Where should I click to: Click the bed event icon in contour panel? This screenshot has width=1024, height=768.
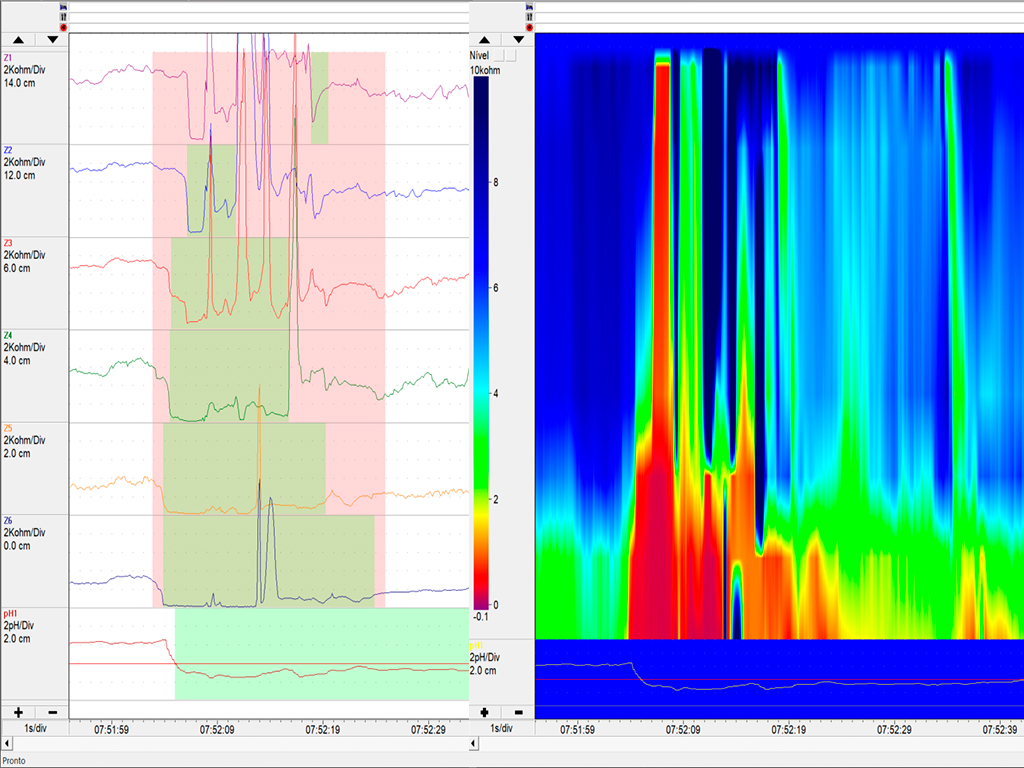point(529,6)
